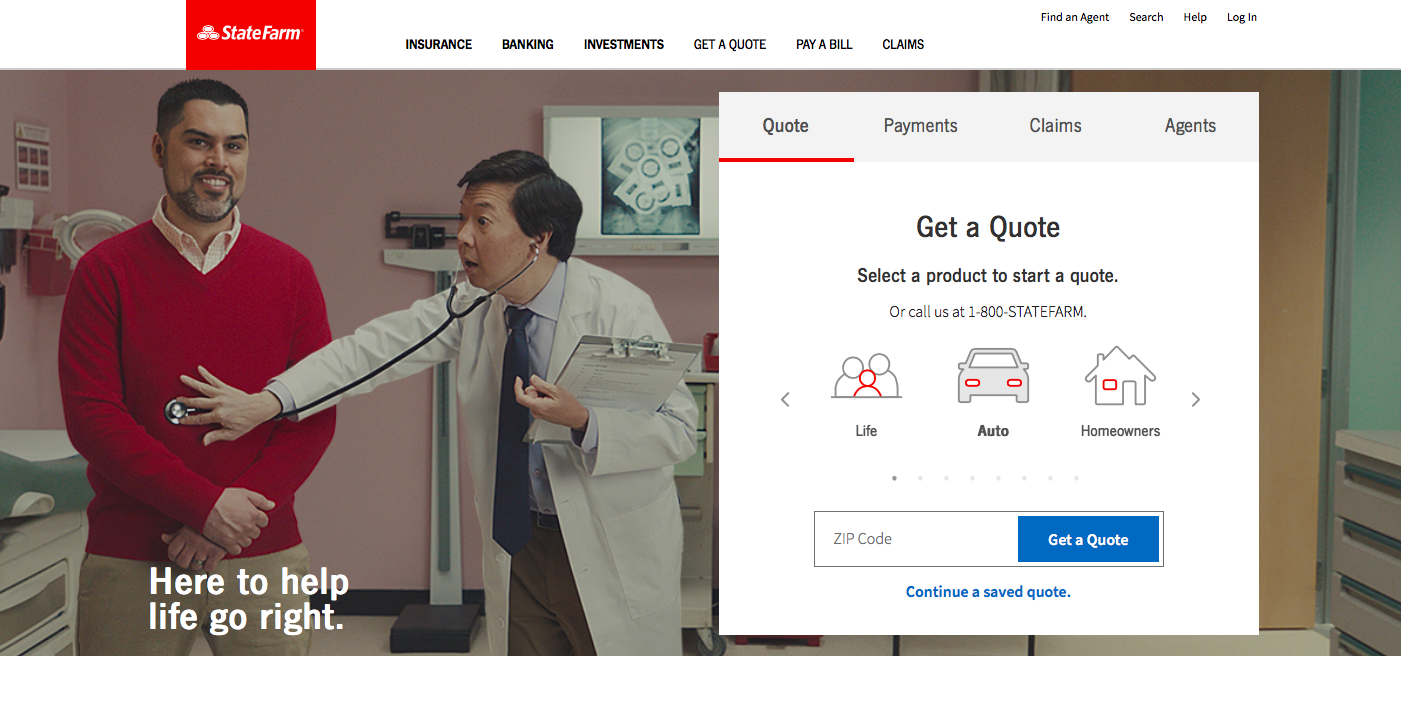Click the Log In option
Viewport: 1401px width, 705px height.
[x=1241, y=17]
